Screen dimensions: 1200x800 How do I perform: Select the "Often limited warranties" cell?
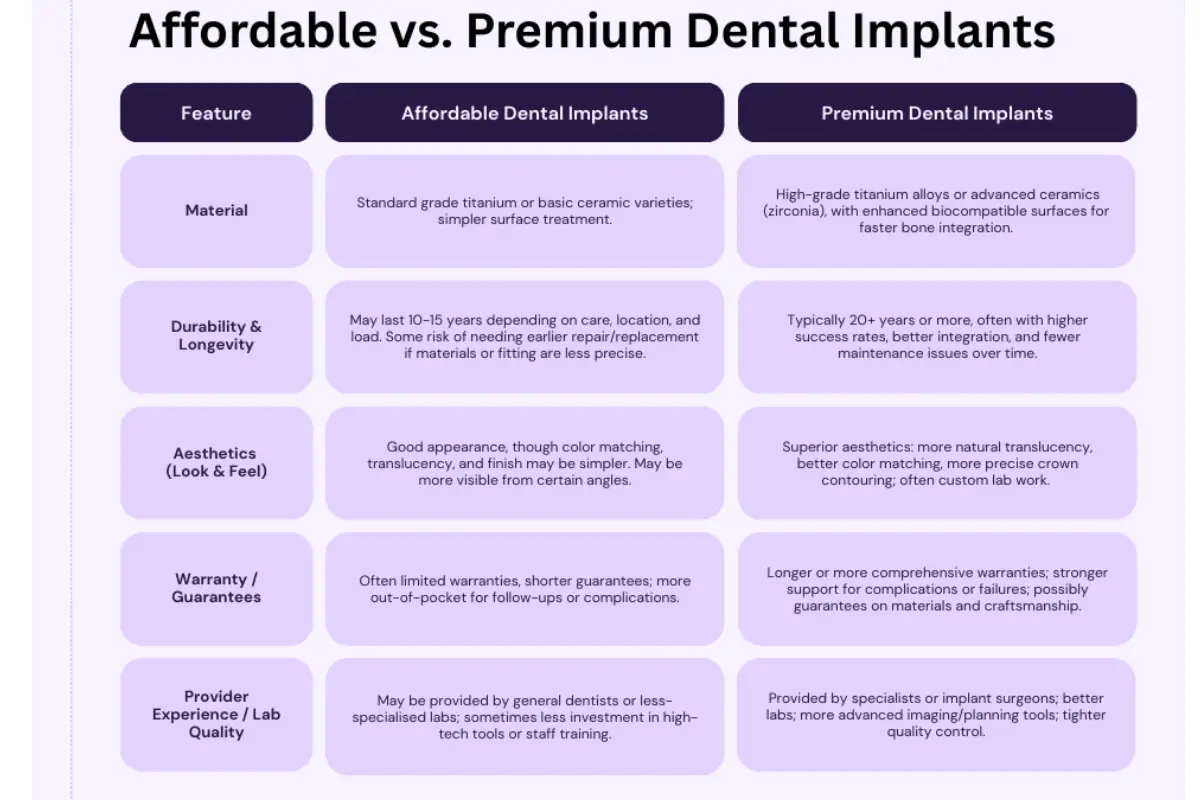(524, 588)
